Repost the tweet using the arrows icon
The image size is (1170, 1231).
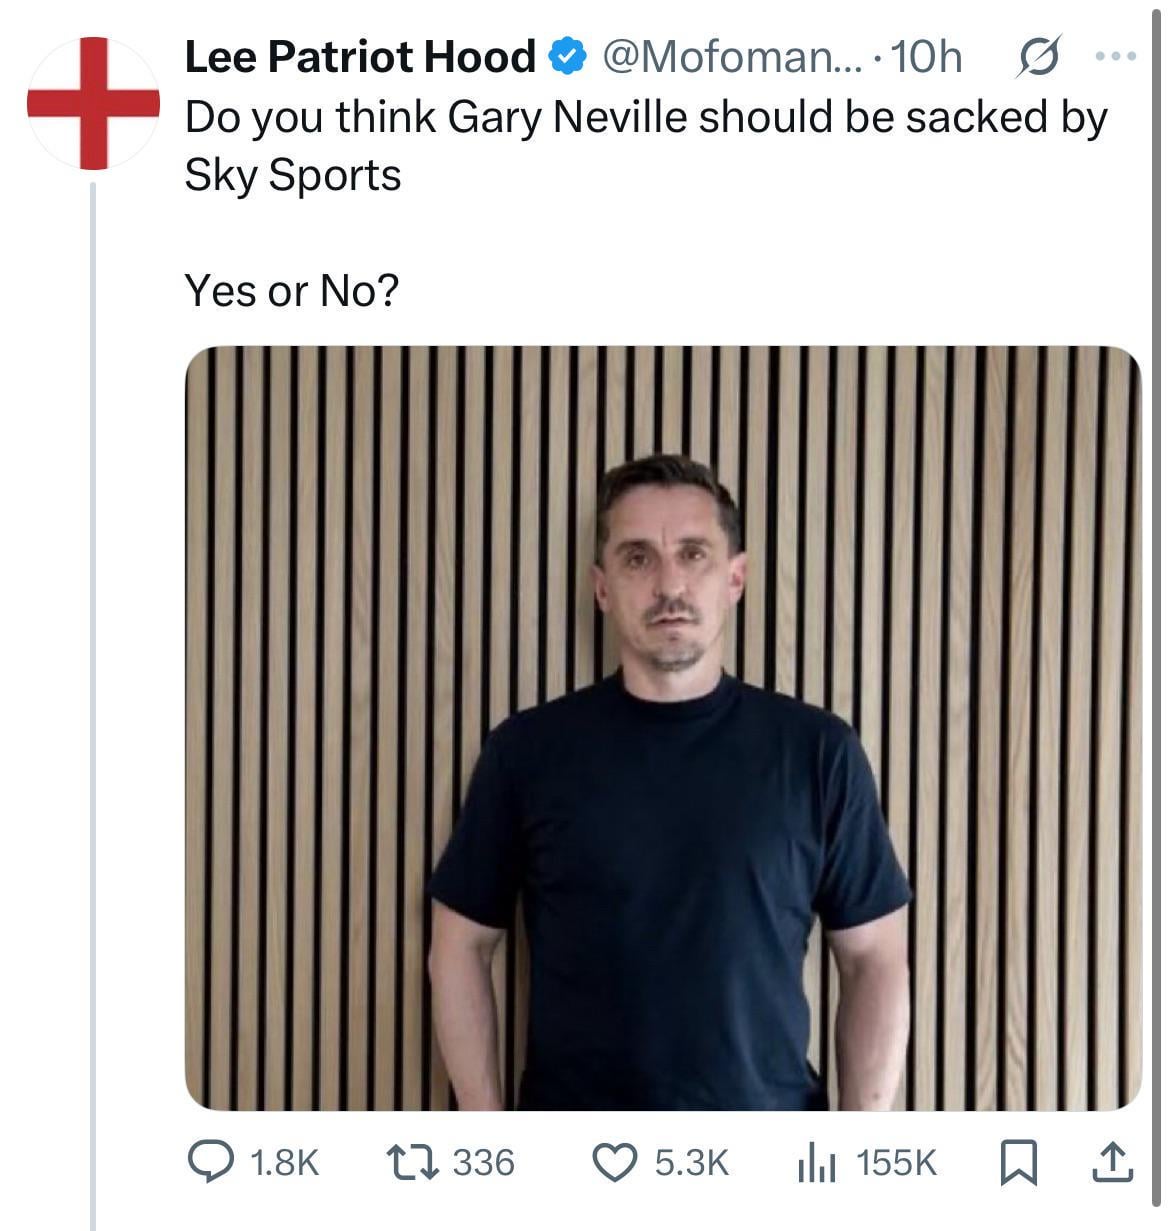[x=412, y=1161]
